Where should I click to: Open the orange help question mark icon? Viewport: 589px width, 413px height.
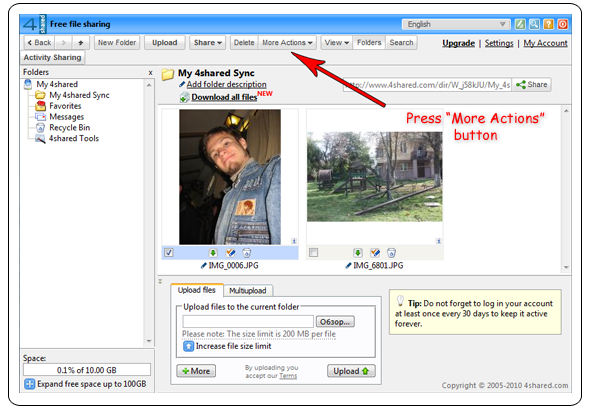[x=548, y=24]
